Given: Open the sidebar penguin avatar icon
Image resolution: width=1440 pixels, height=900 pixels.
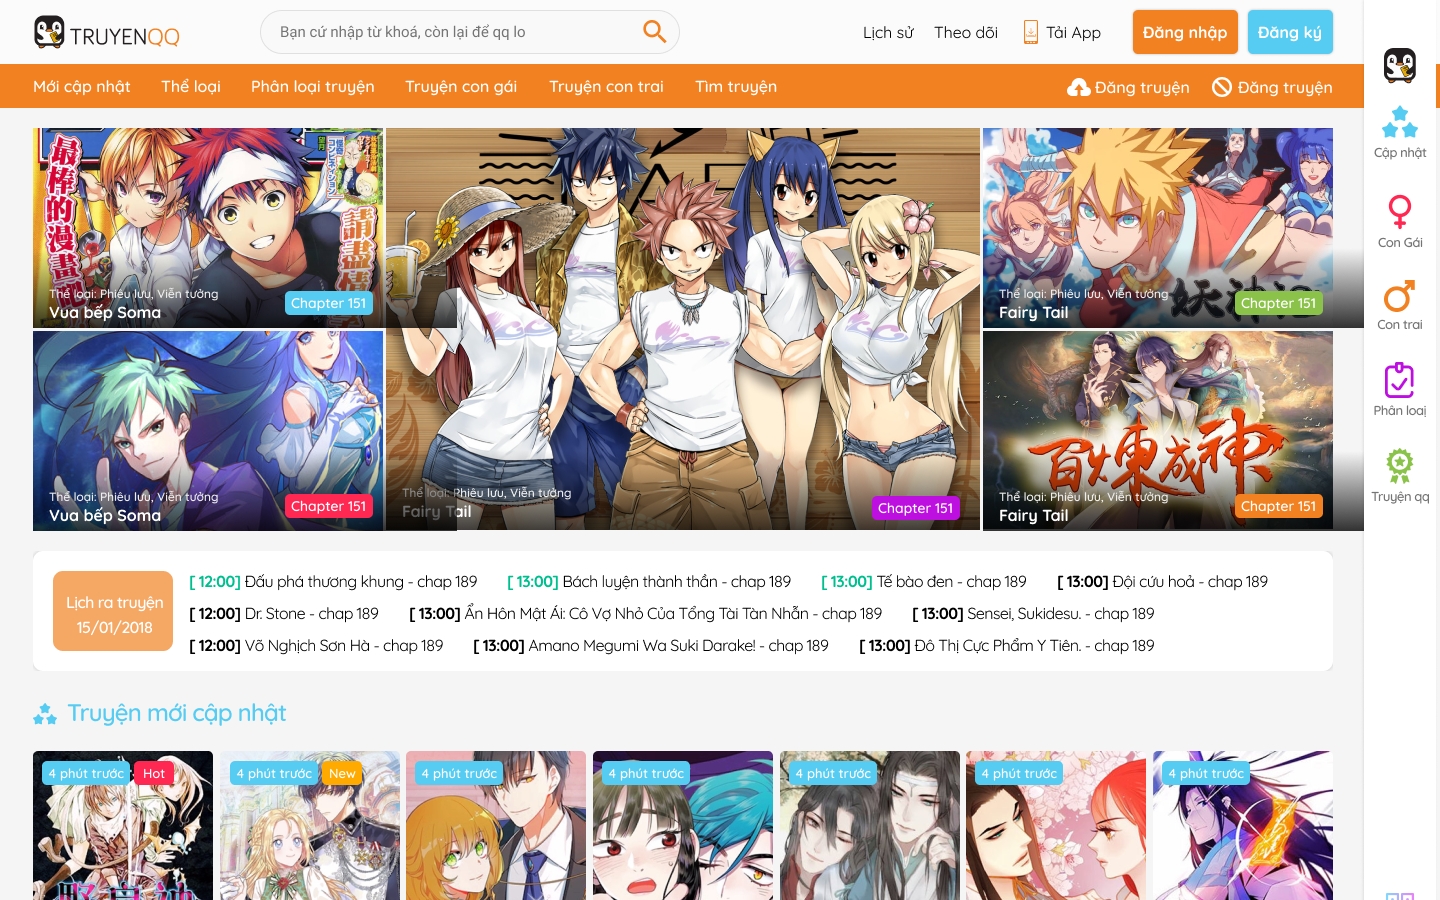Looking at the screenshot, I should tap(1400, 66).
